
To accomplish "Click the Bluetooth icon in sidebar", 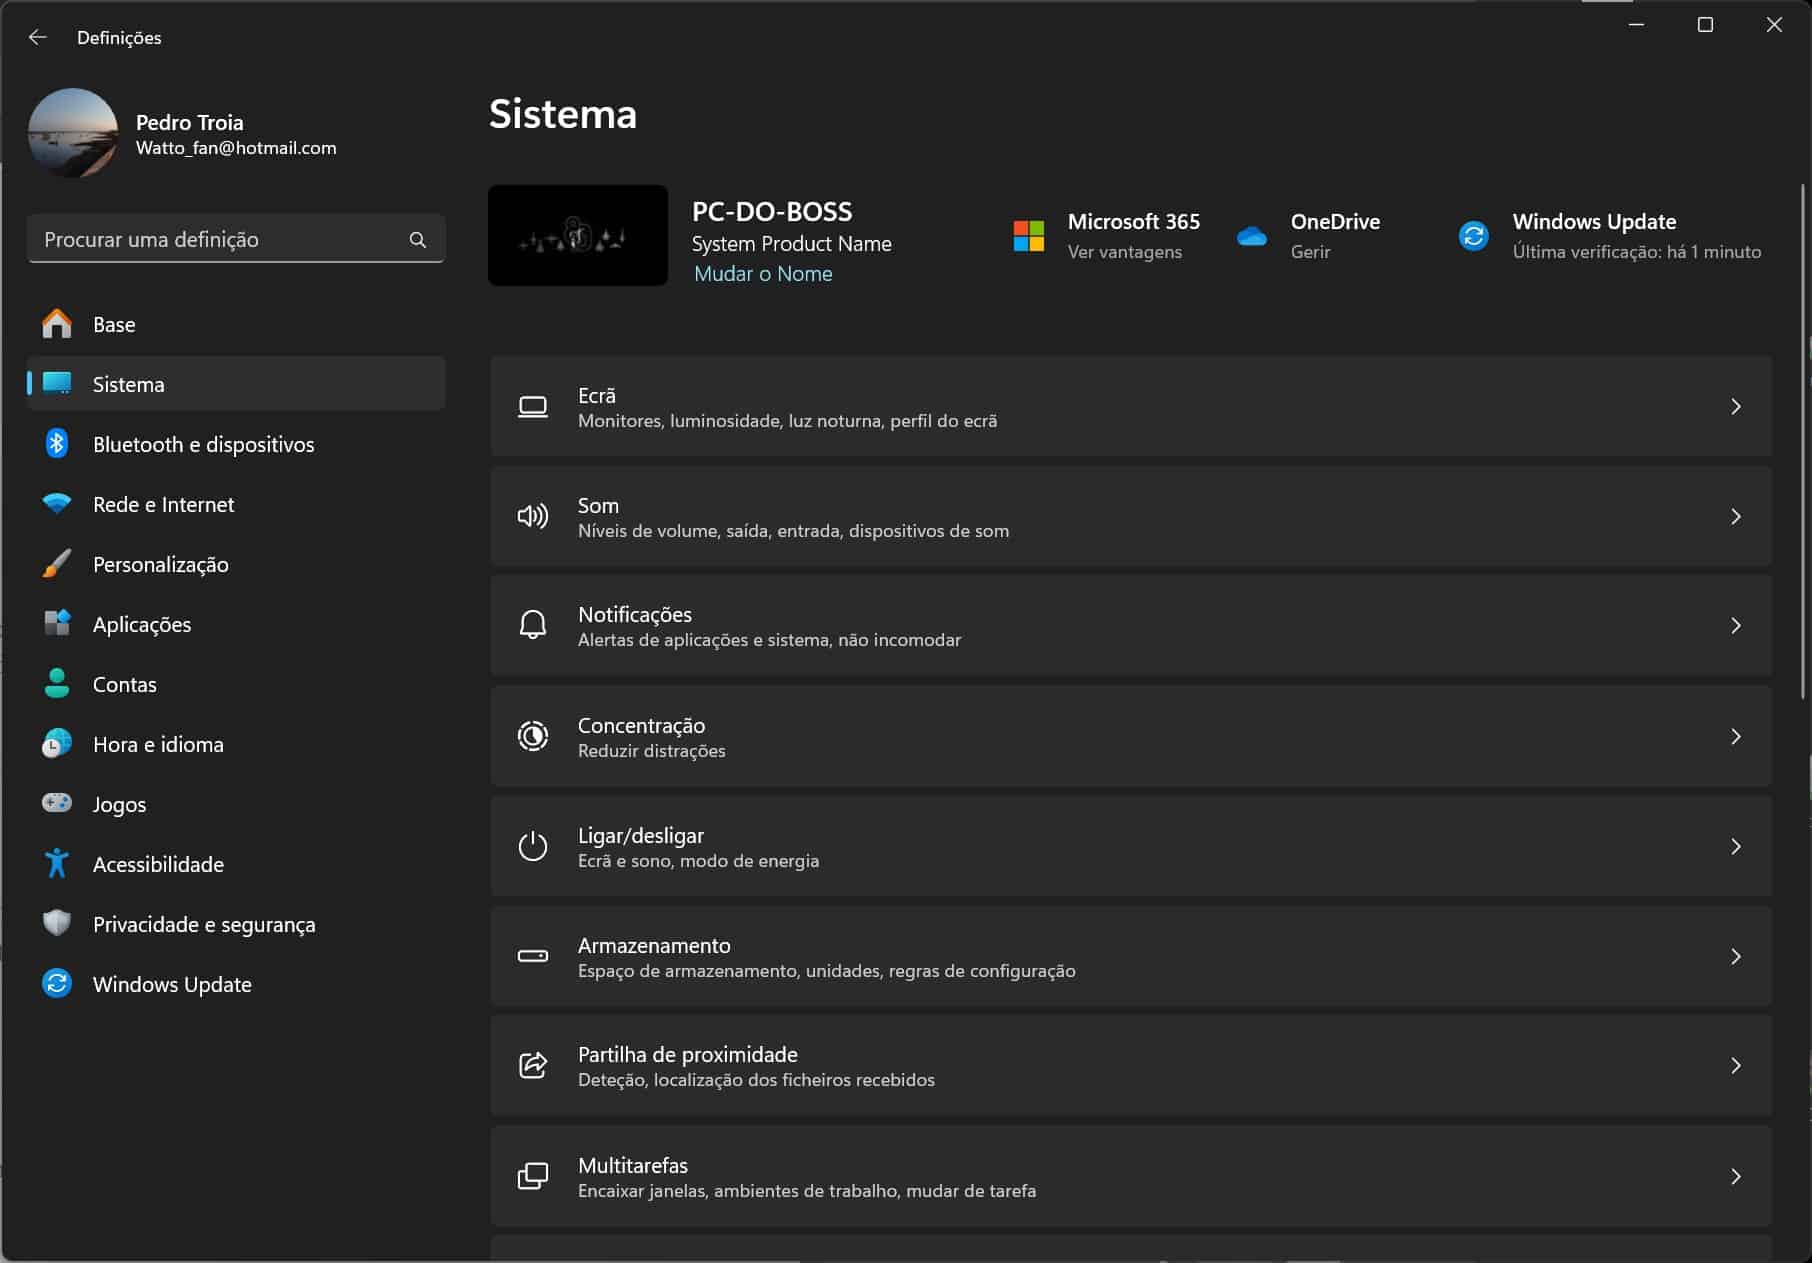I will pos(57,444).
